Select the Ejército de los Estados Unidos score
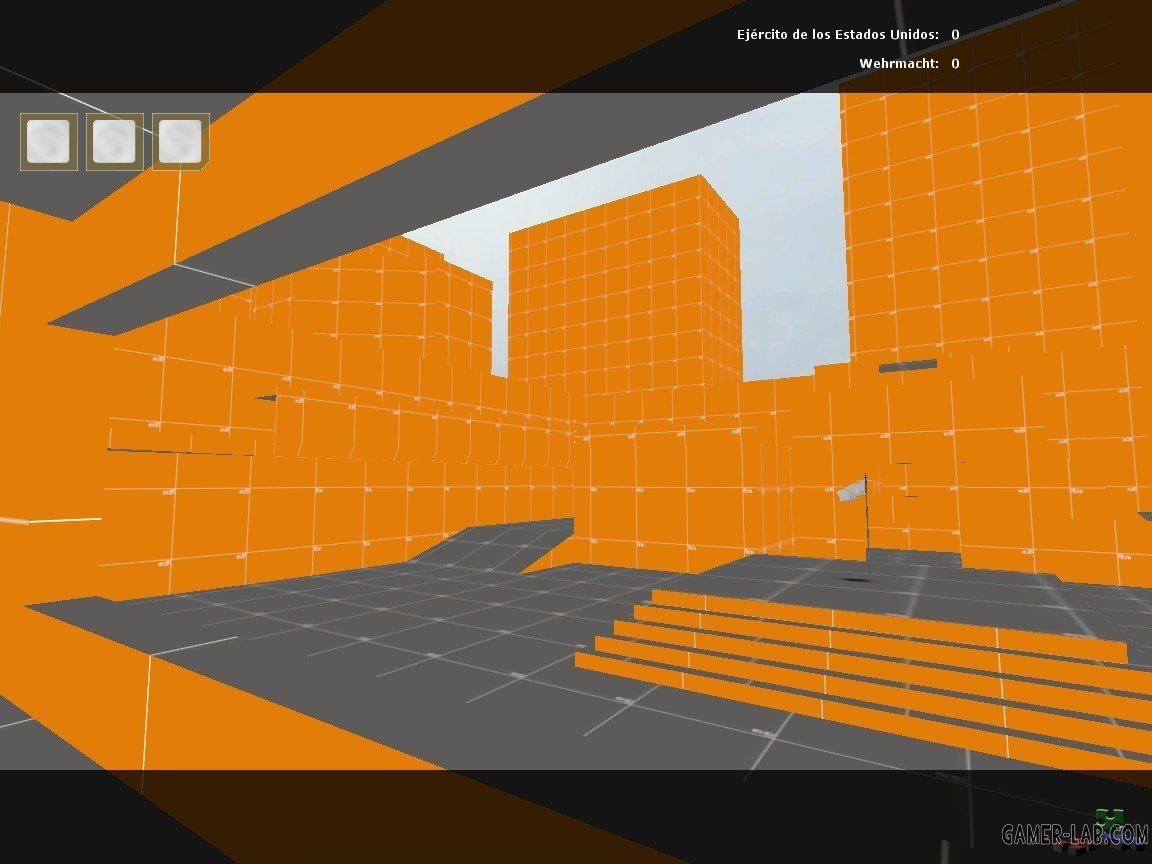 coord(955,35)
